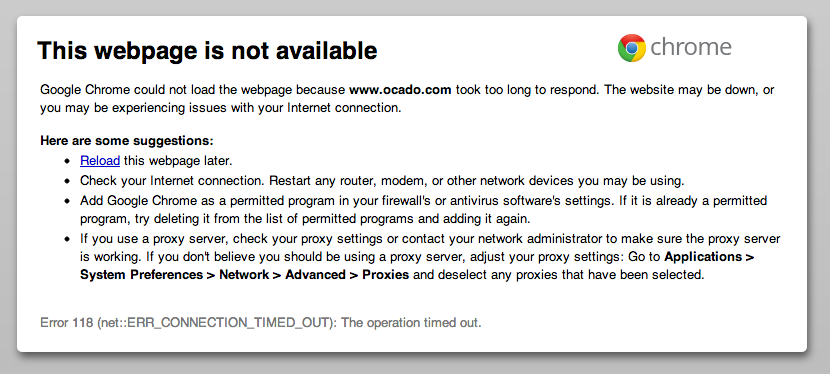Click the bold 'Proxies' path text
Screen dimensions: 830x374
(385, 275)
